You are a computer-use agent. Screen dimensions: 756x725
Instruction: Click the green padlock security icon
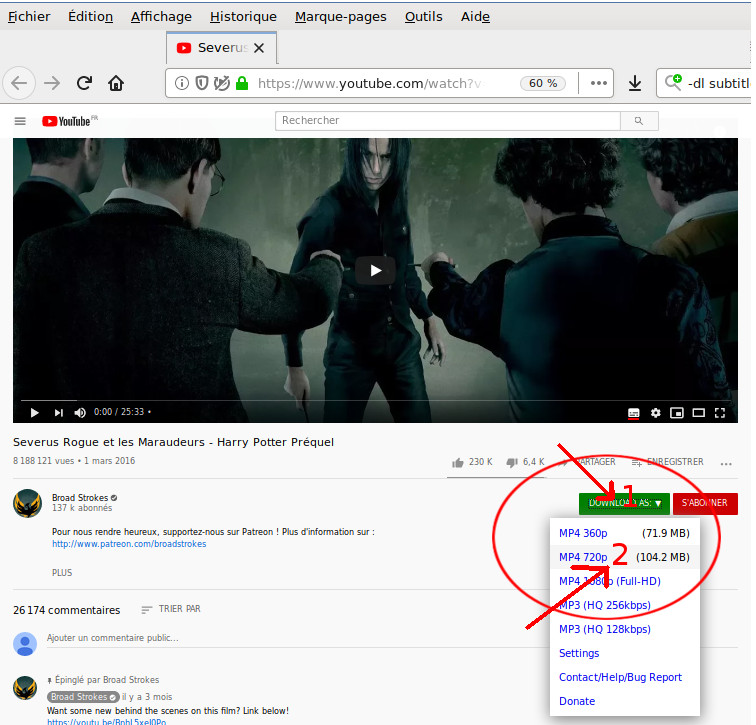(242, 83)
